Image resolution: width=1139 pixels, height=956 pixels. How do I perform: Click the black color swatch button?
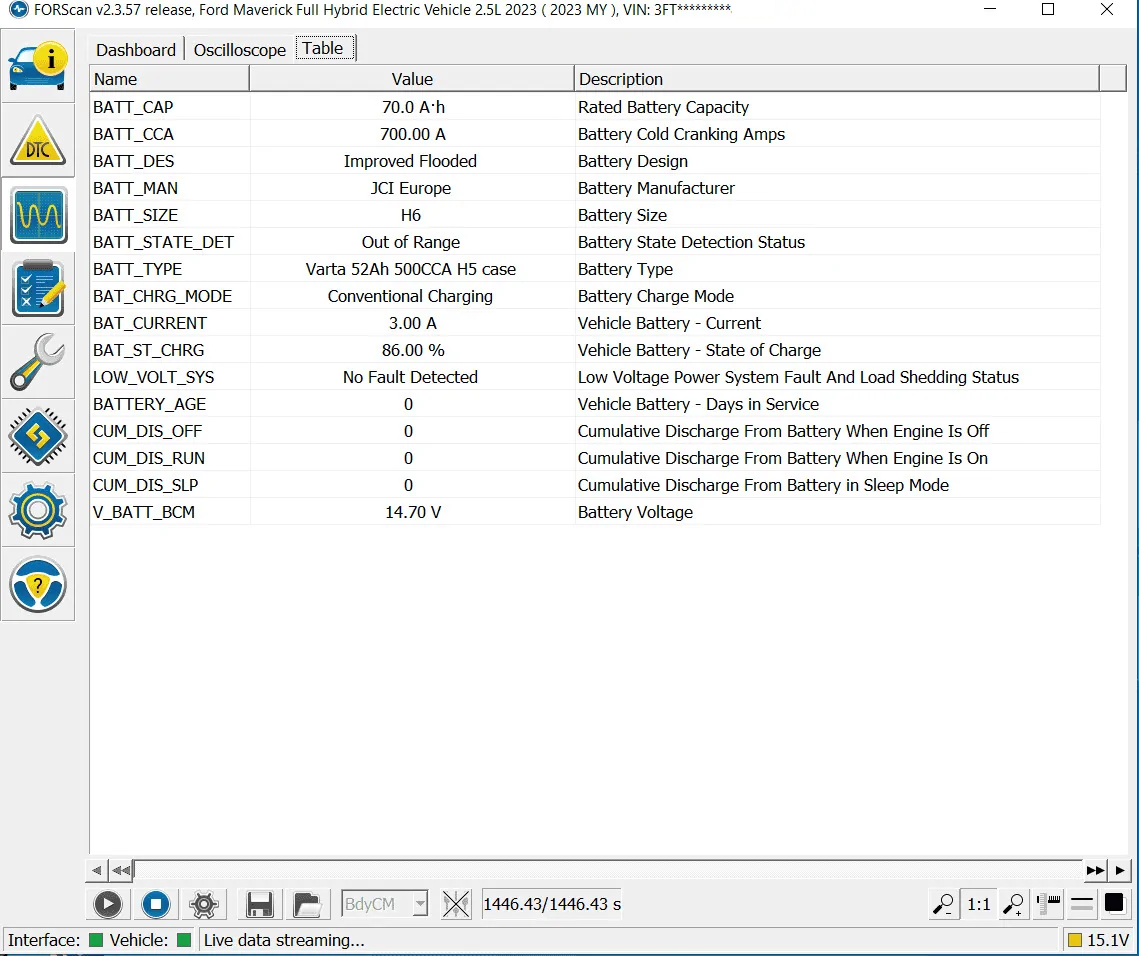(1114, 904)
